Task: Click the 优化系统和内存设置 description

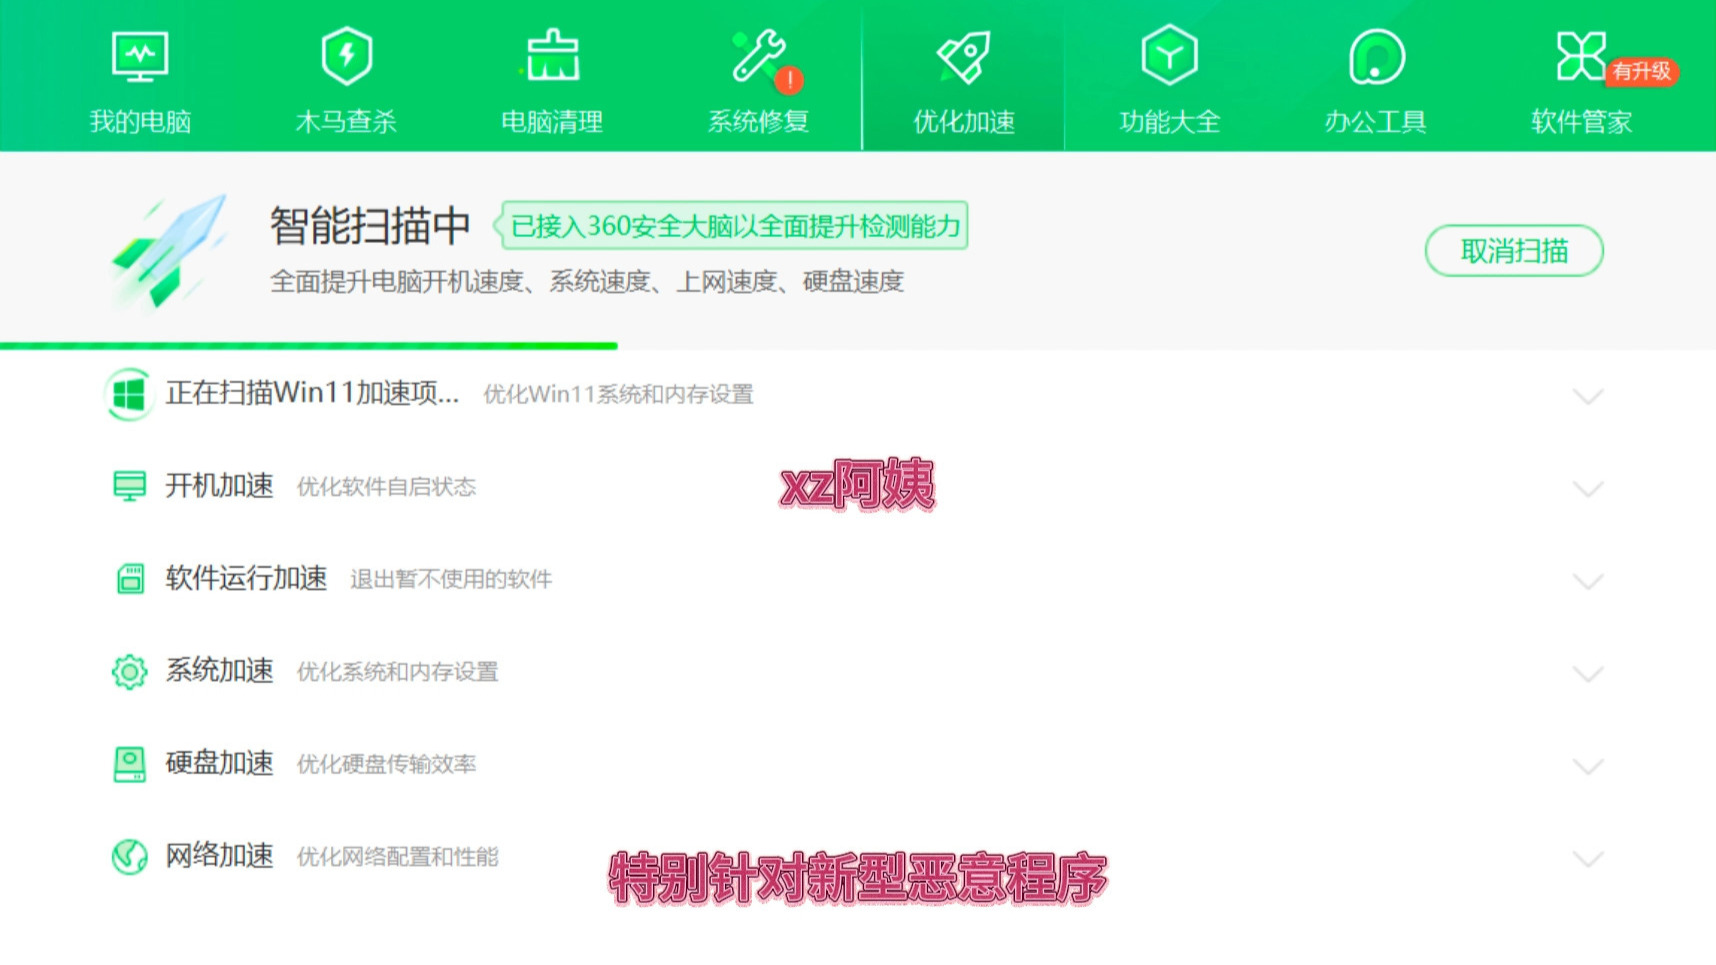Action: click(x=397, y=672)
